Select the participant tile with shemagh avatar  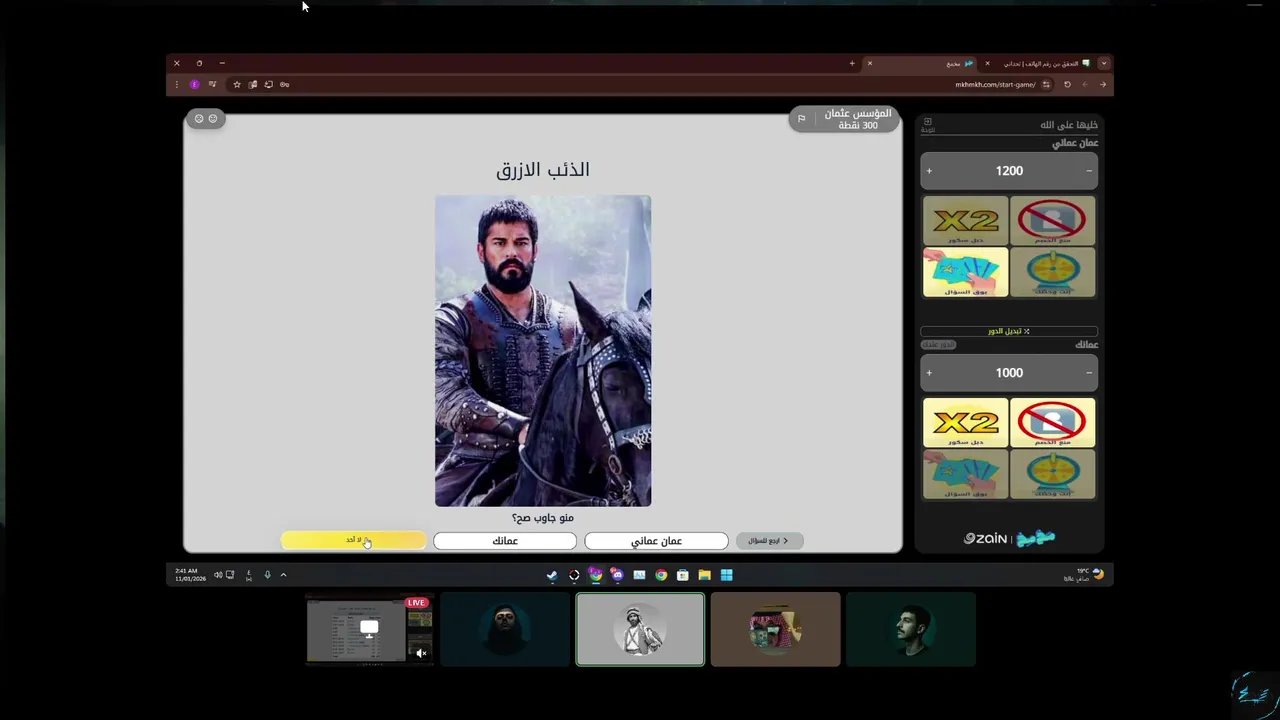click(775, 629)
